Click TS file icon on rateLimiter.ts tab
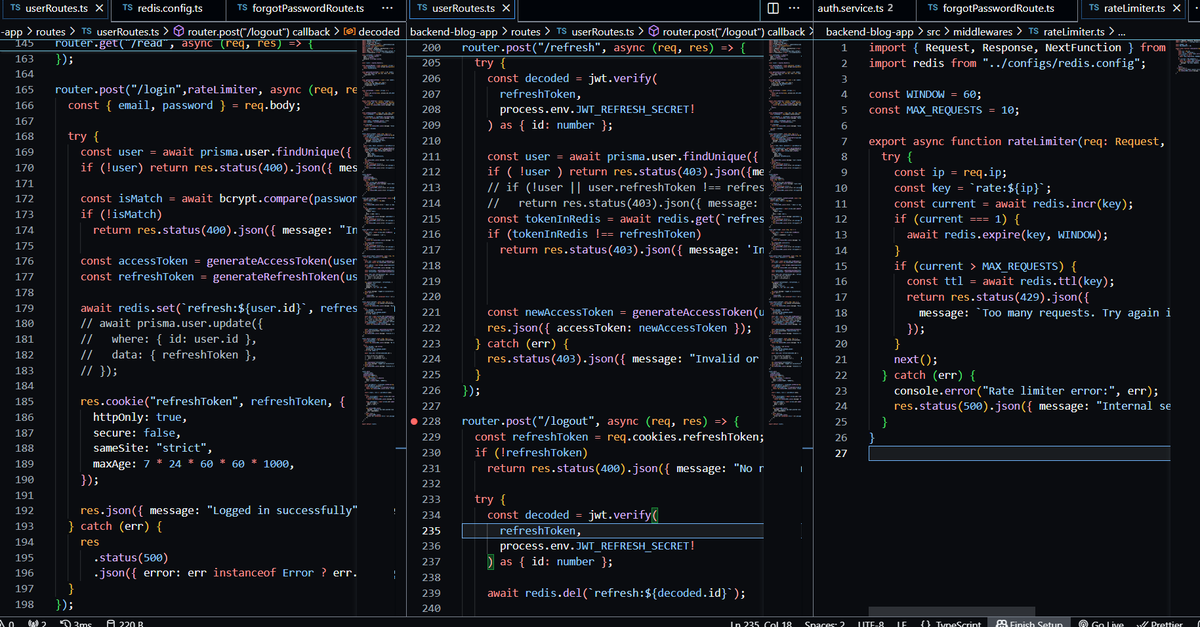 1094,8
